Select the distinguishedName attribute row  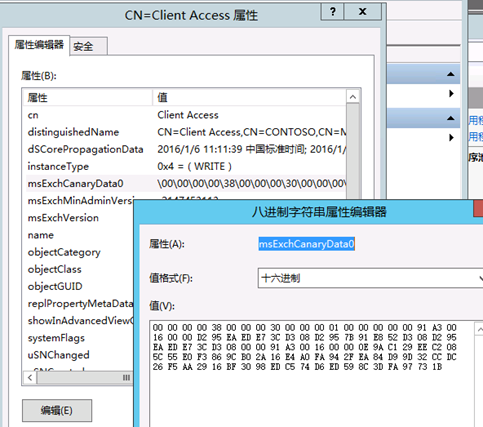tap(186, 132)
